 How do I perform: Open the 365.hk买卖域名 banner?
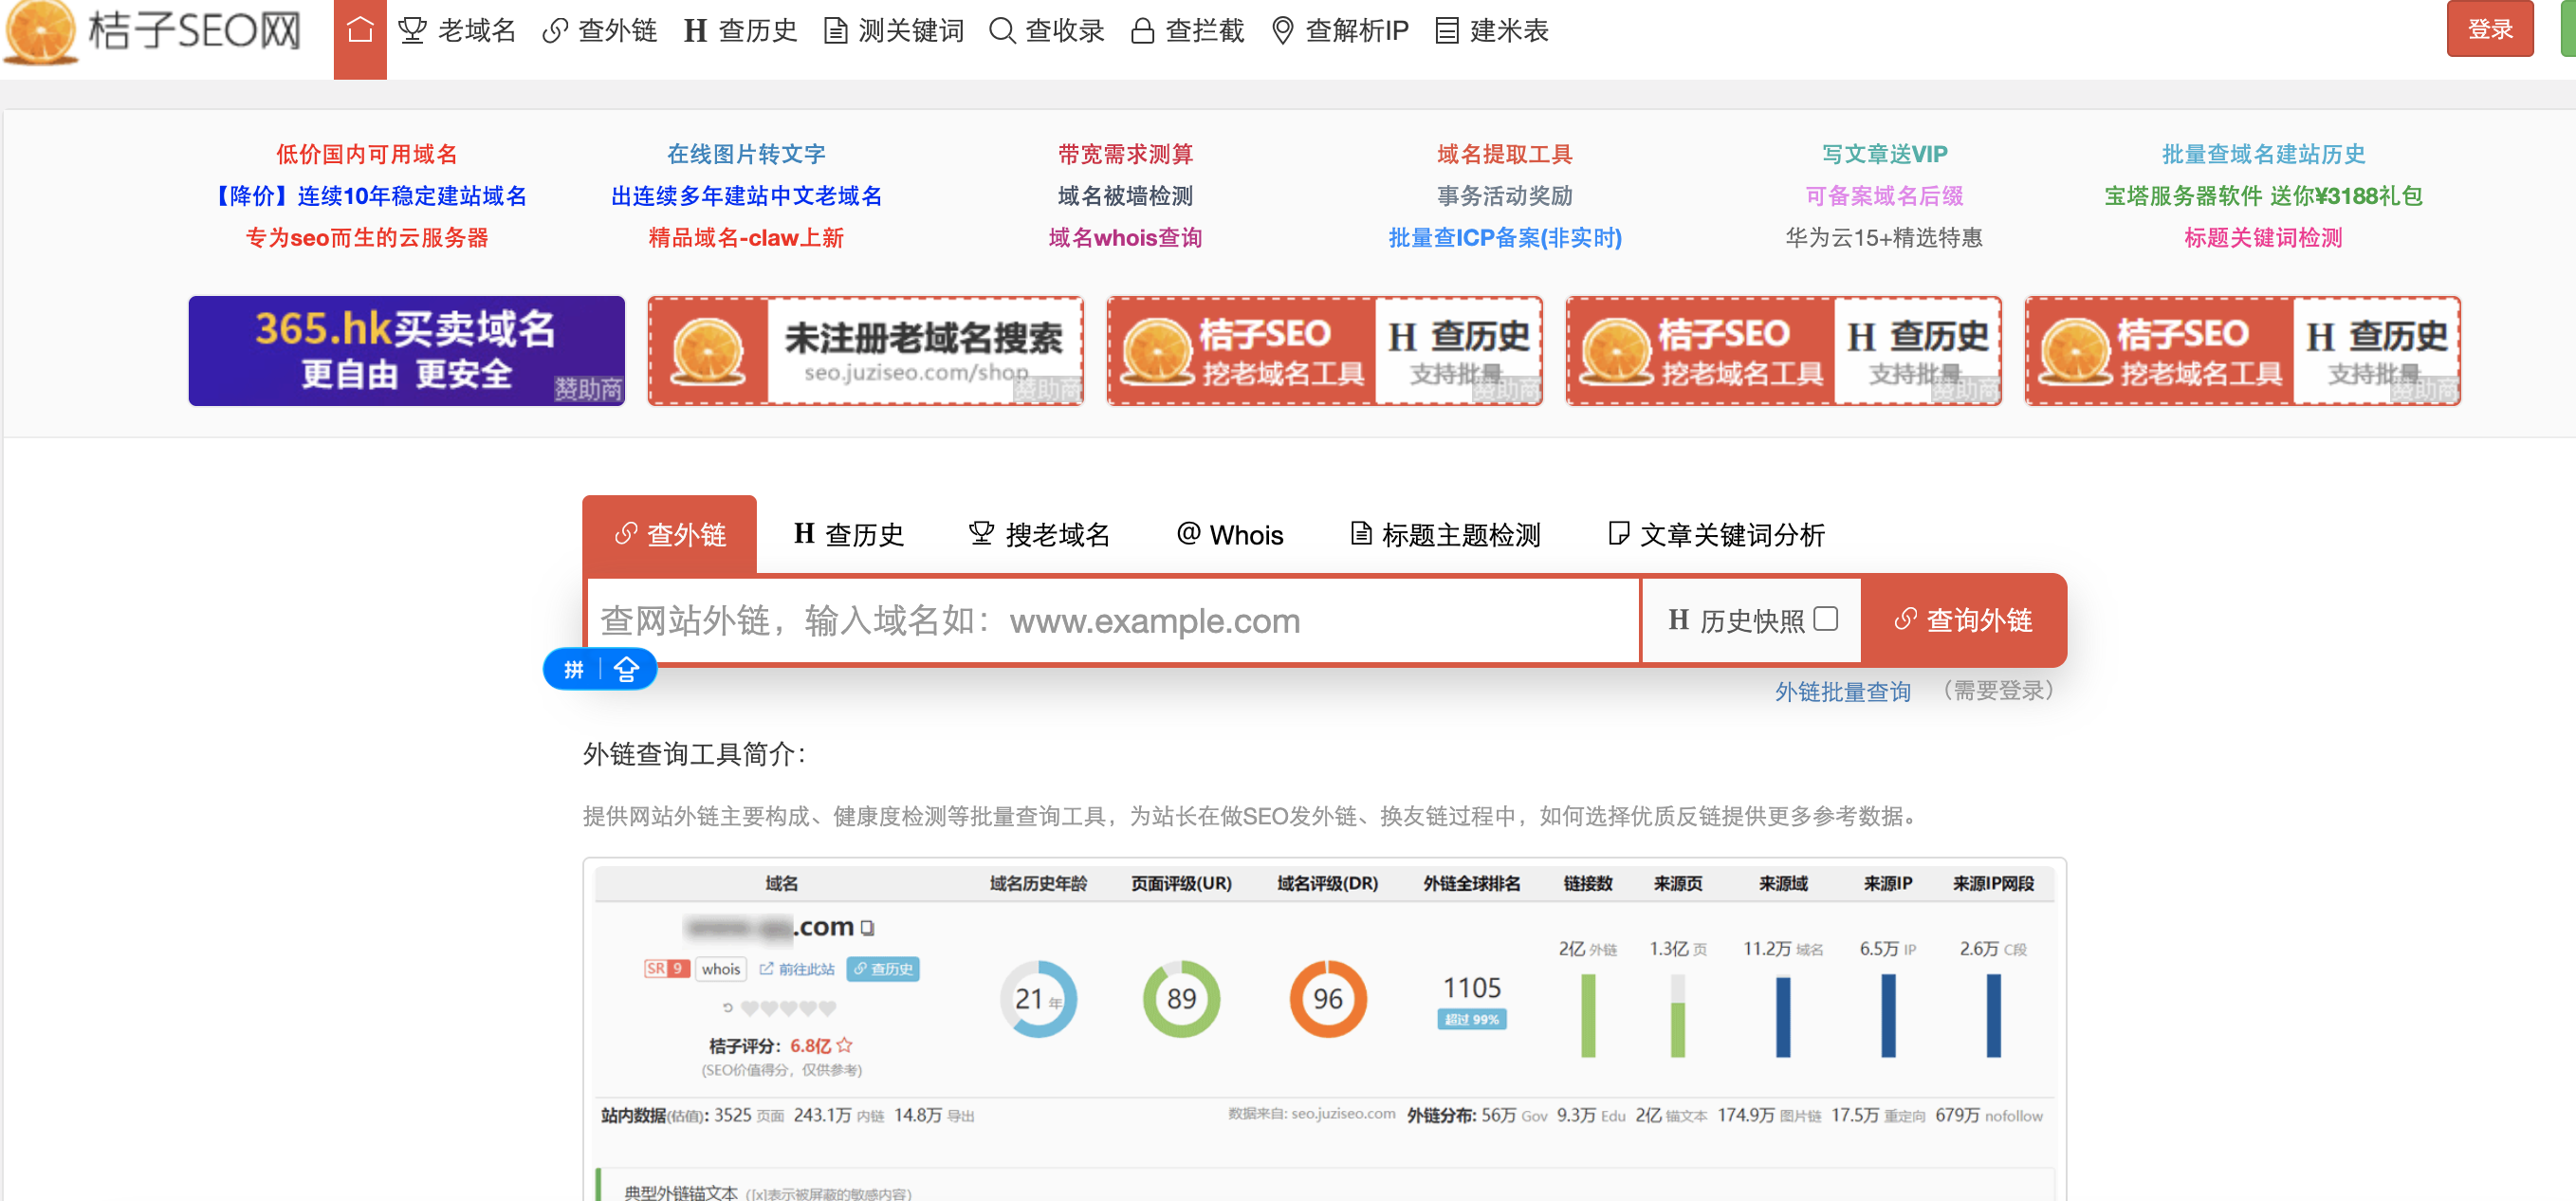pyautogui.click(x=406, y=351)
